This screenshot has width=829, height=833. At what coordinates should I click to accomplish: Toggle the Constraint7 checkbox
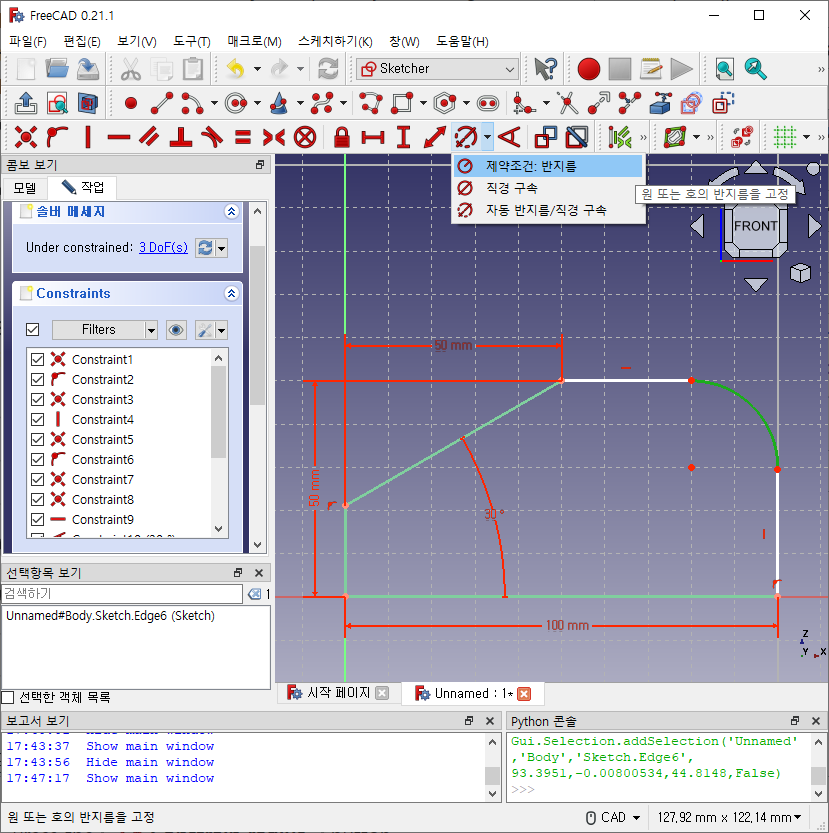37,479
